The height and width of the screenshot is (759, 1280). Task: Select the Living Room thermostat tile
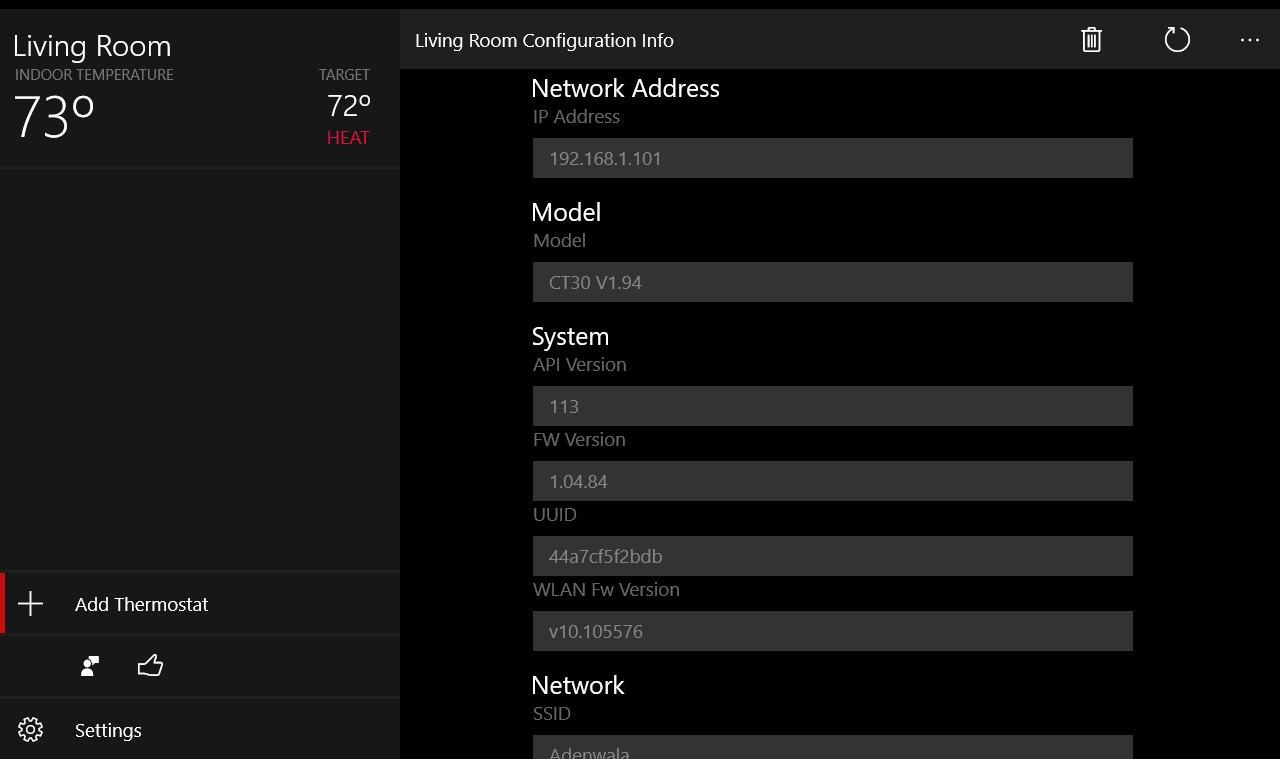coord(200,90)
